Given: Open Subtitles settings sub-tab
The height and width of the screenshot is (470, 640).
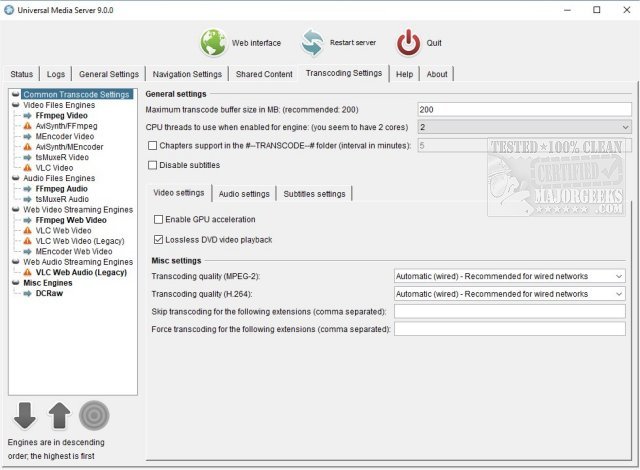Looking at the screenshot, I should pos(314,194).
